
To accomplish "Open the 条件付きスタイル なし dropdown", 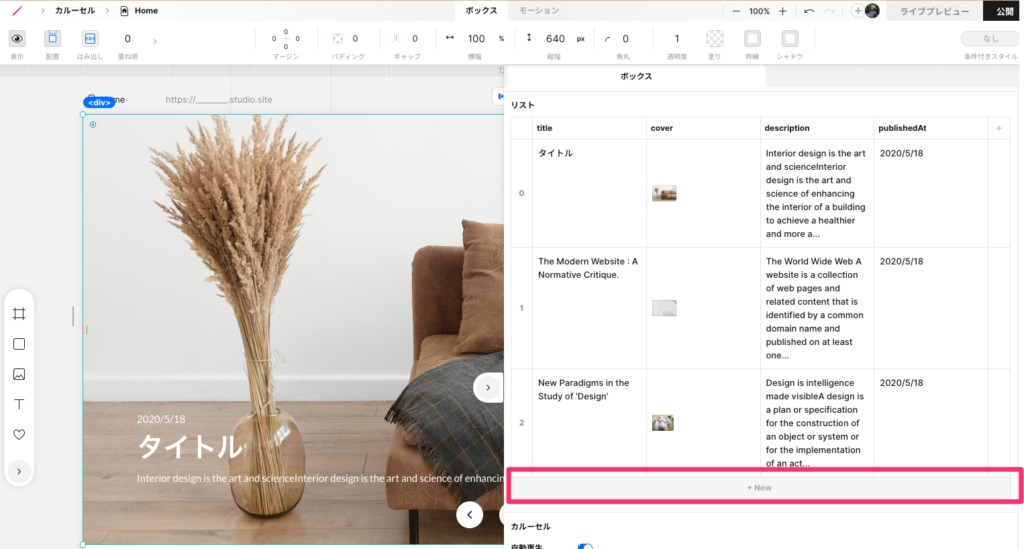I will [990, 39].
